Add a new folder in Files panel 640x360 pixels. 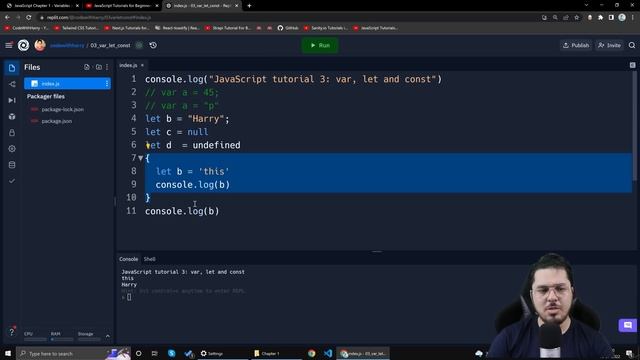pos(98,67)
